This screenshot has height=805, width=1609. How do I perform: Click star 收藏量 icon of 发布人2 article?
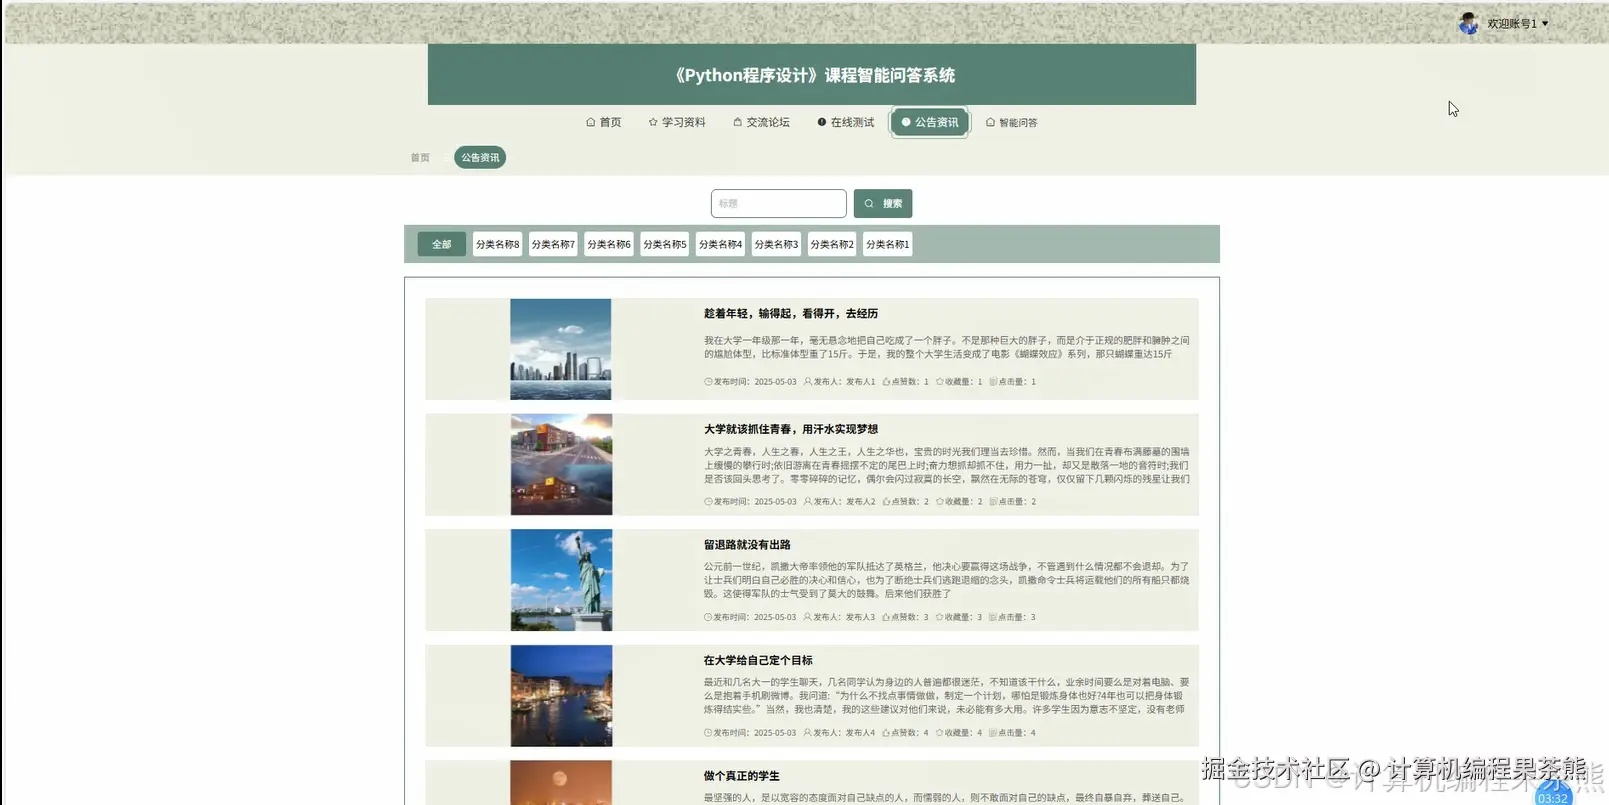tap(939, 501)
